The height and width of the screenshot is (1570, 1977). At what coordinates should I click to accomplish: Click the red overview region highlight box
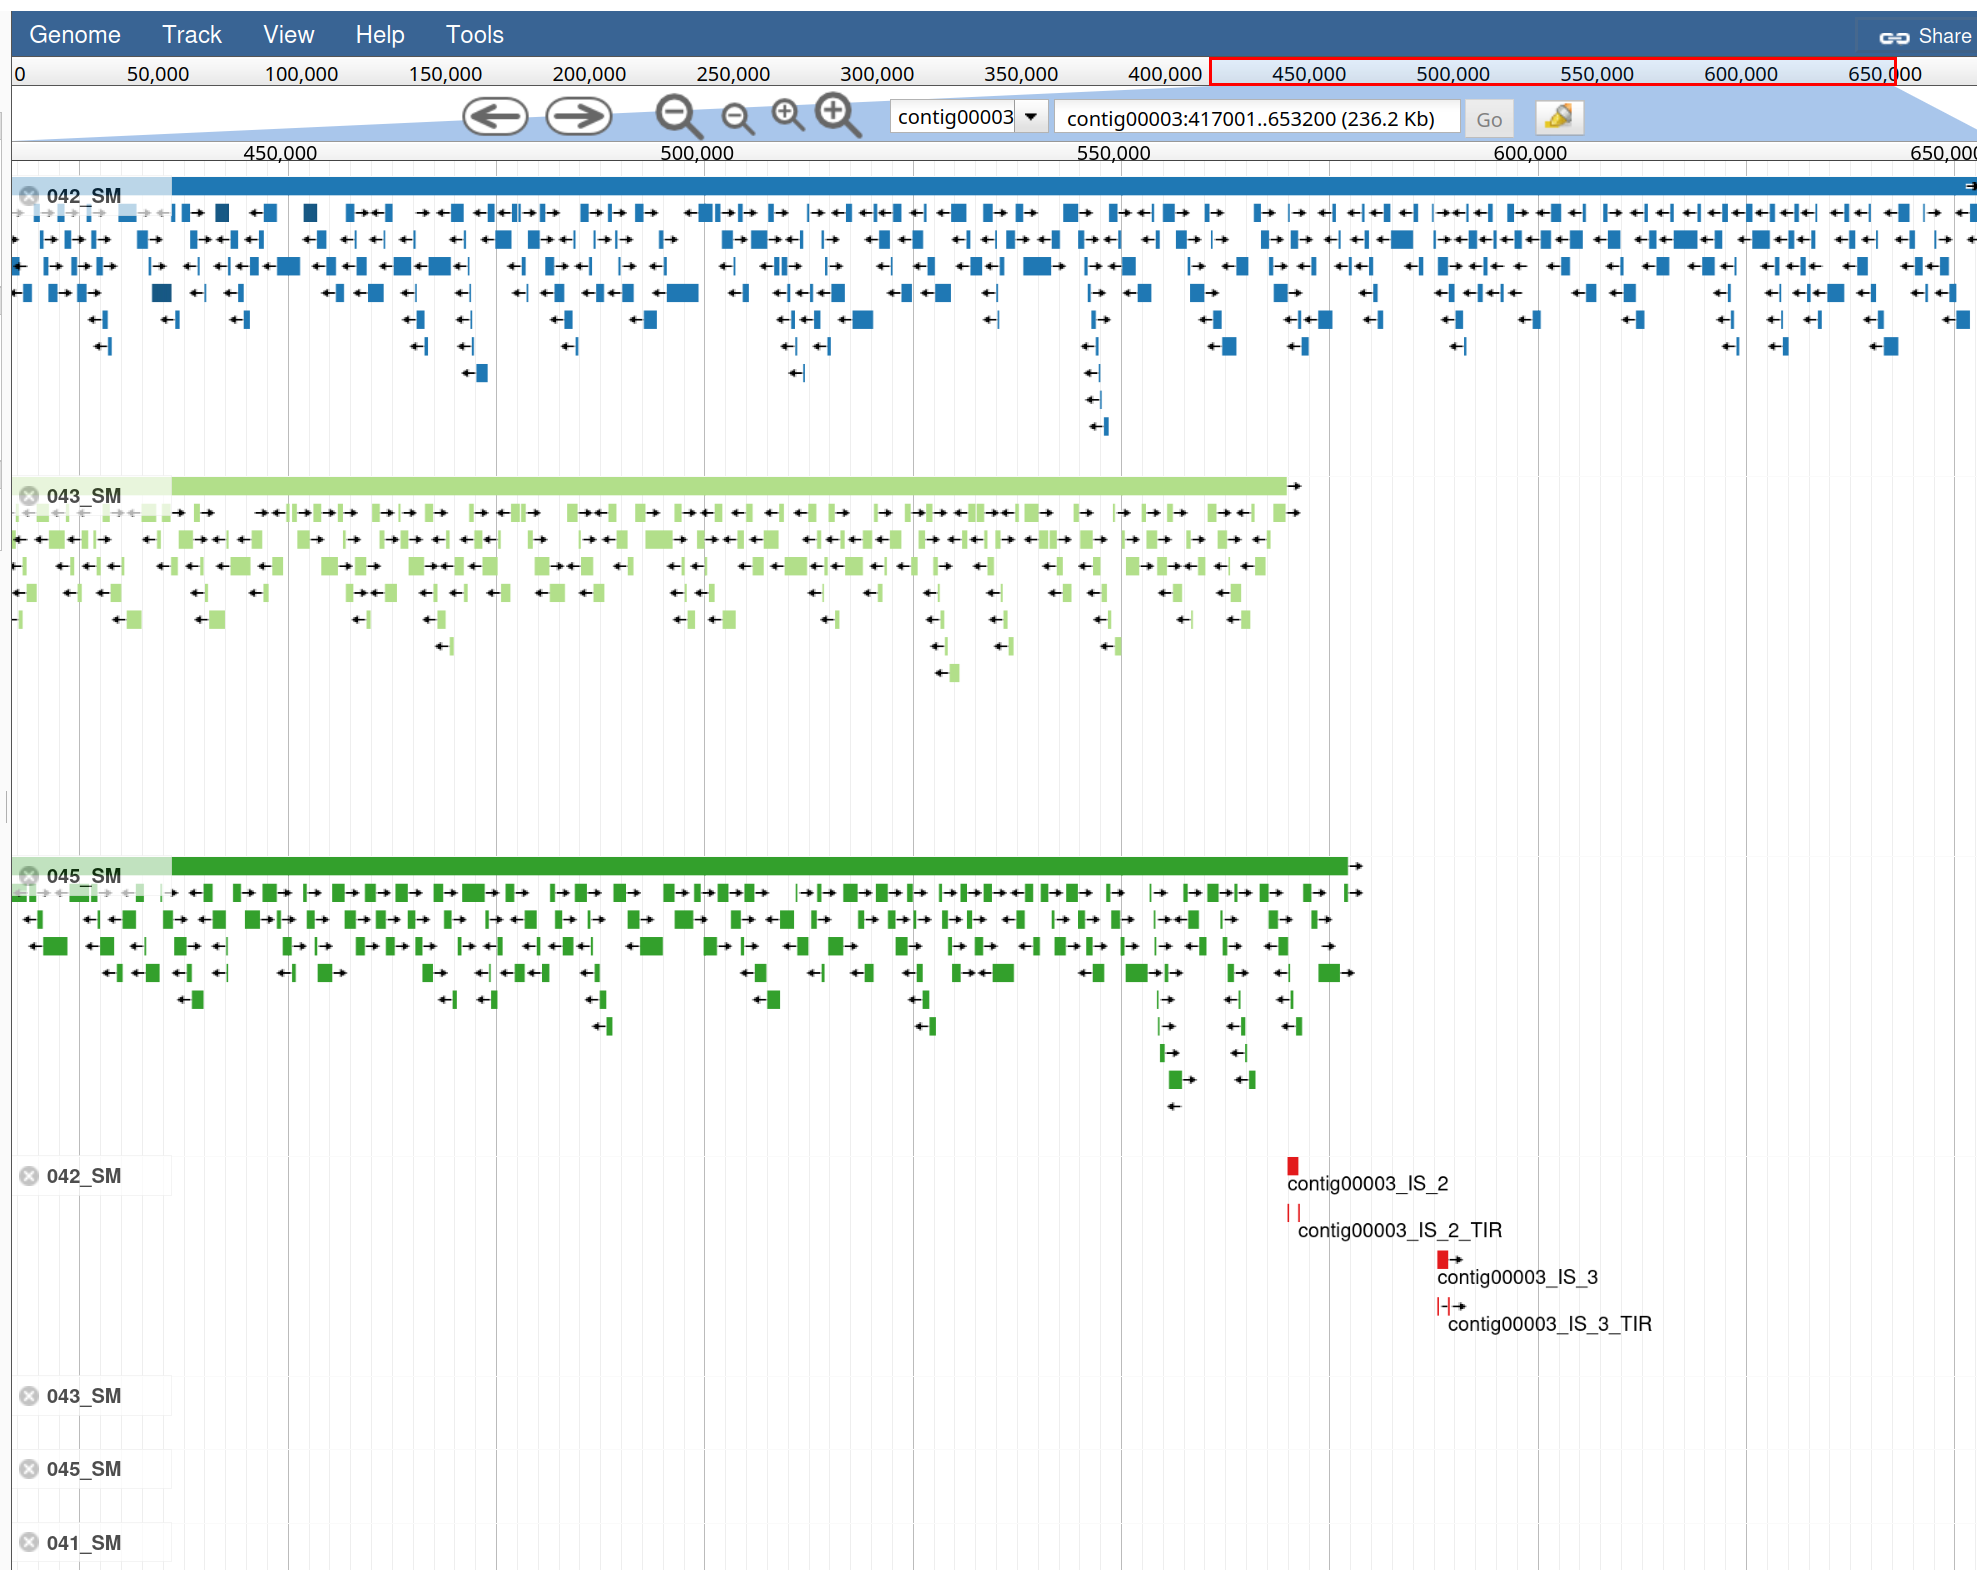click(x=1551, y=71)
